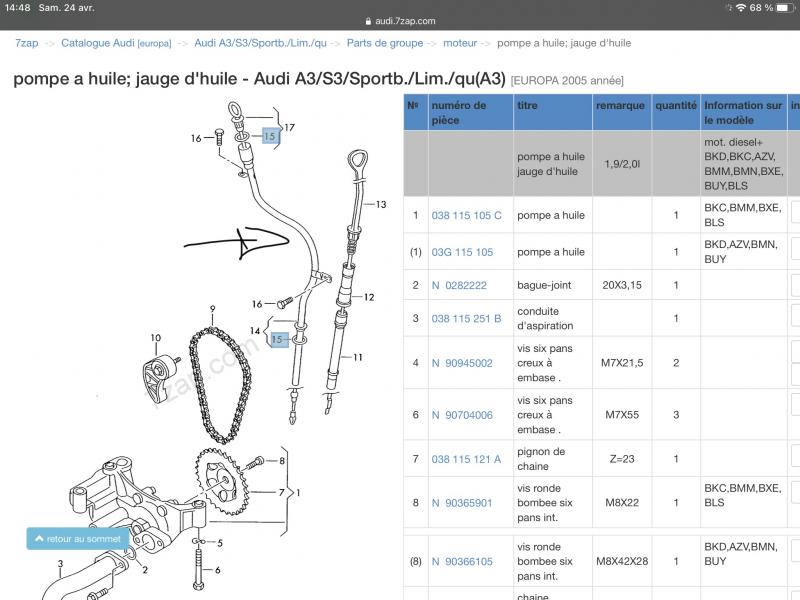The height and width of the screenshot is (600, 800).
Task: Select pompe a huile title in 03G 115 105 row
Action: pos(553,252)
